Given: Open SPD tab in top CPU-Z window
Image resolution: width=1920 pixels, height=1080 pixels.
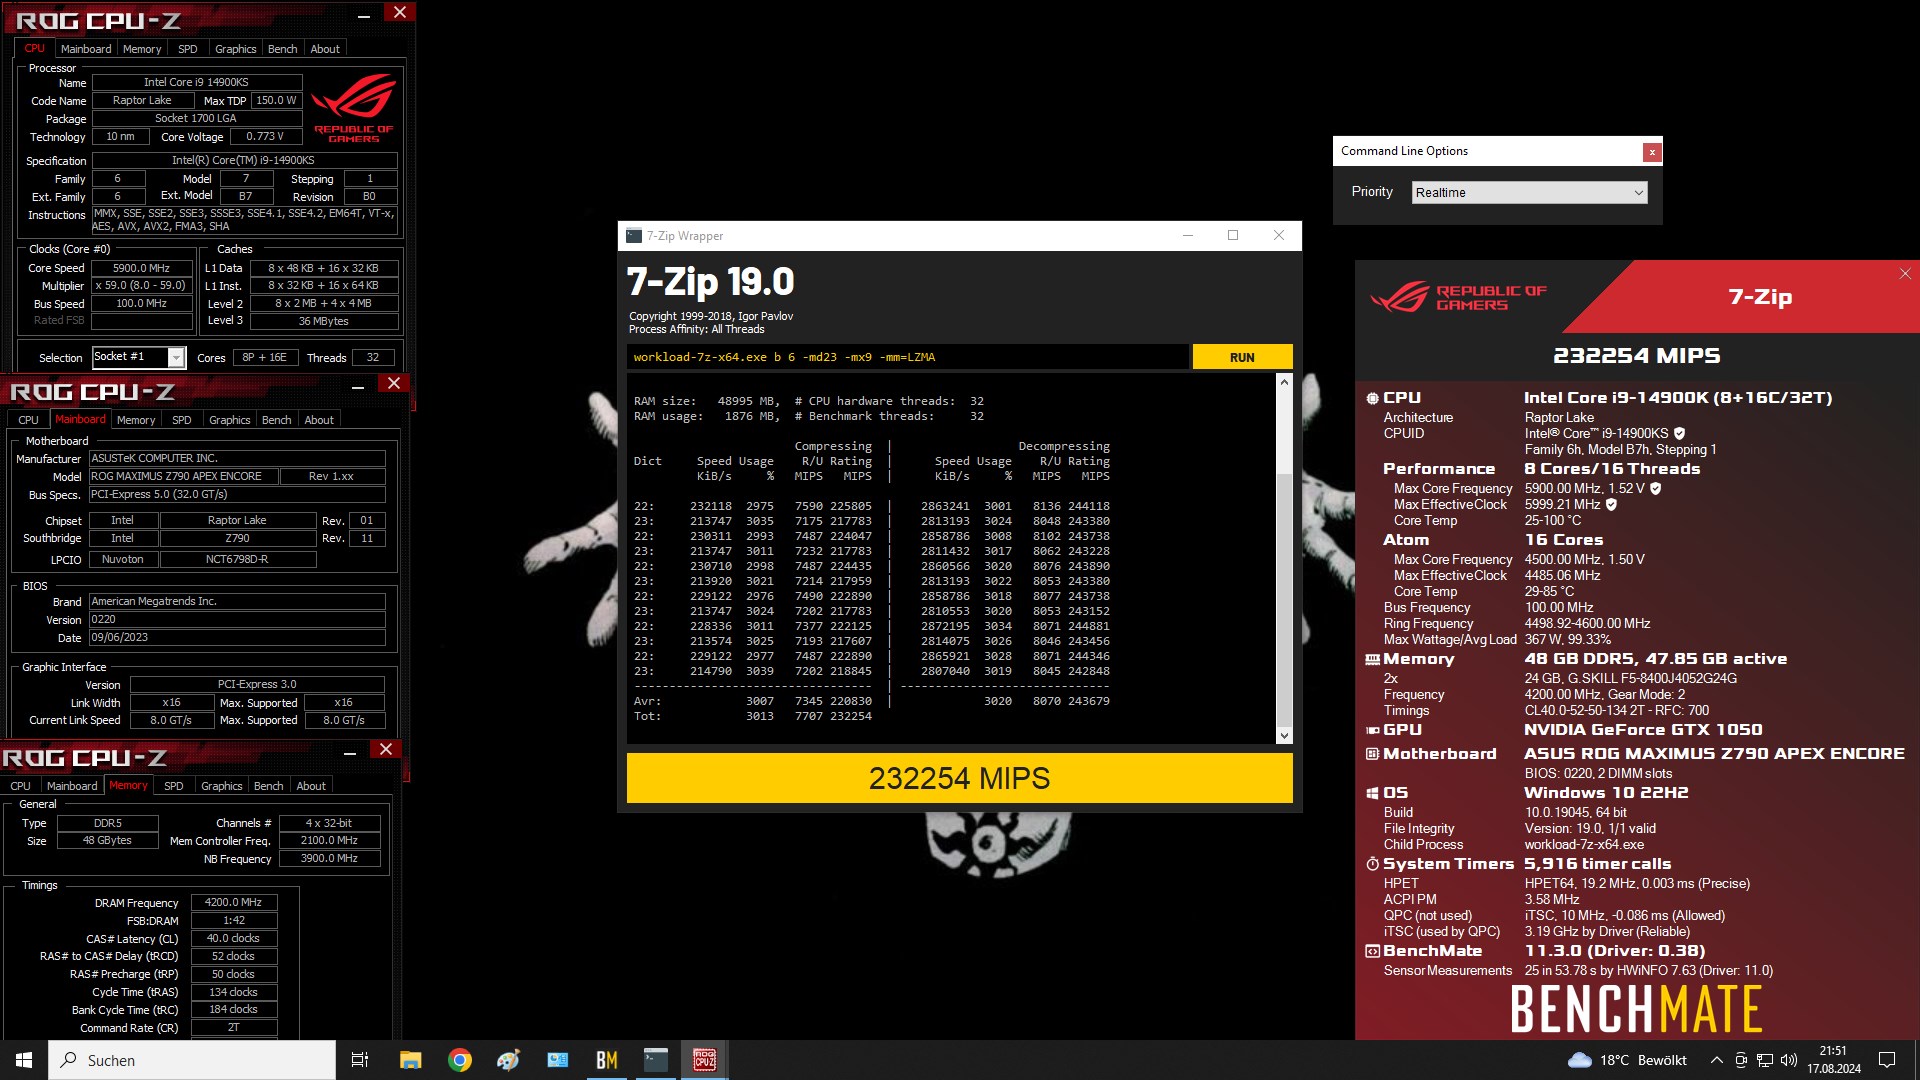Looking at the screenshot, I should 188,49.
